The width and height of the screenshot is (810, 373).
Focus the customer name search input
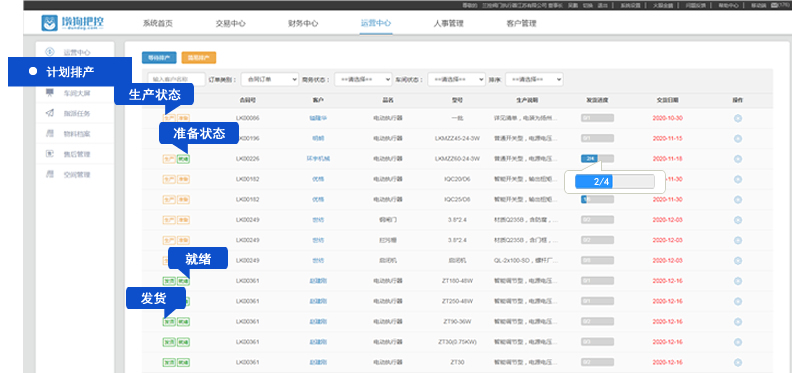[x=176, y=80]
